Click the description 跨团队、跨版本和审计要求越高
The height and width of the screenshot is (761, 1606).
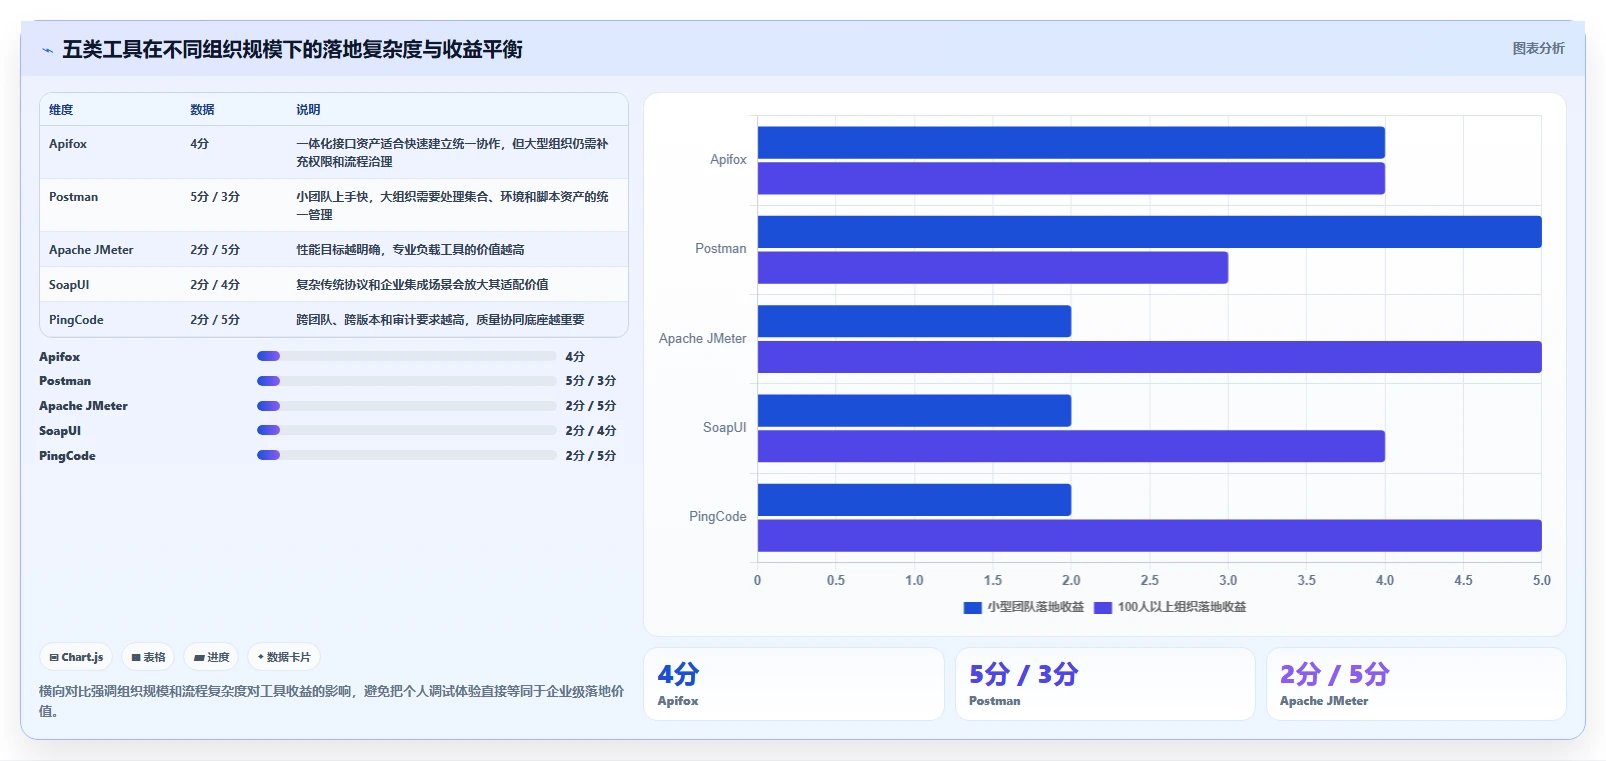click(x=440, y=320)
